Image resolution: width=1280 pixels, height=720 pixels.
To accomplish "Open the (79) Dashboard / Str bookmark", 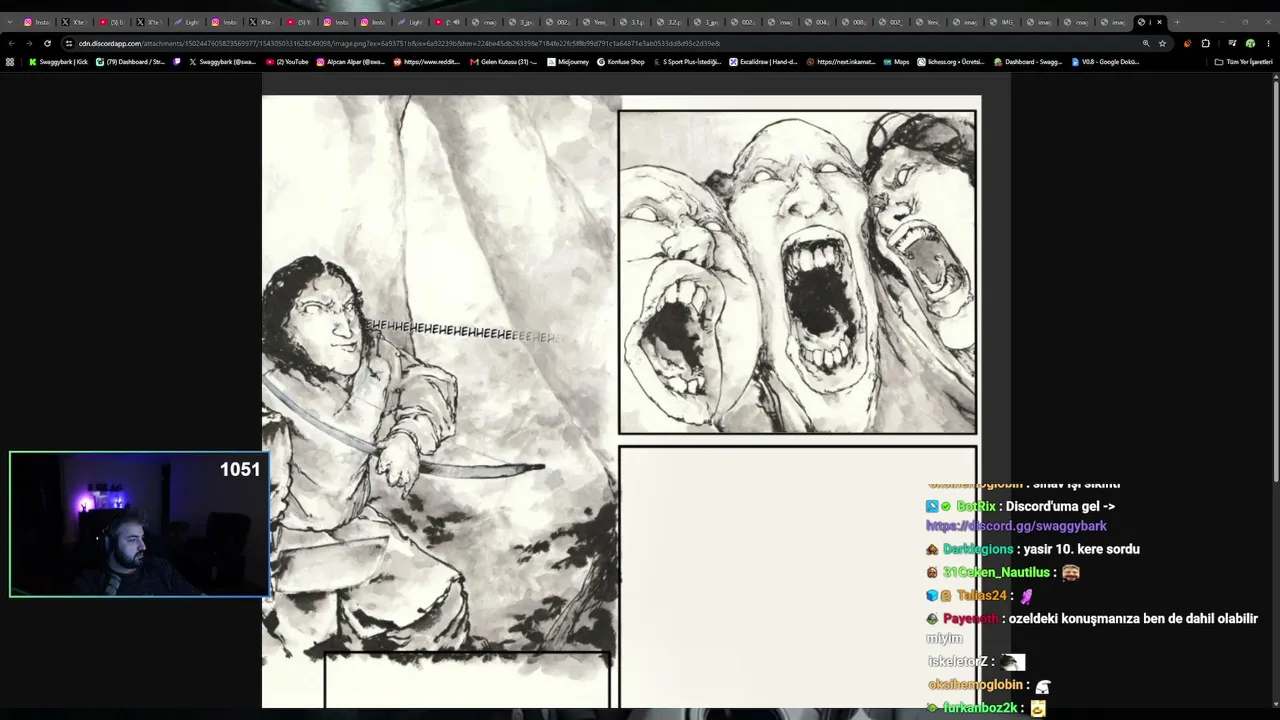I will [x=130, y=62].
